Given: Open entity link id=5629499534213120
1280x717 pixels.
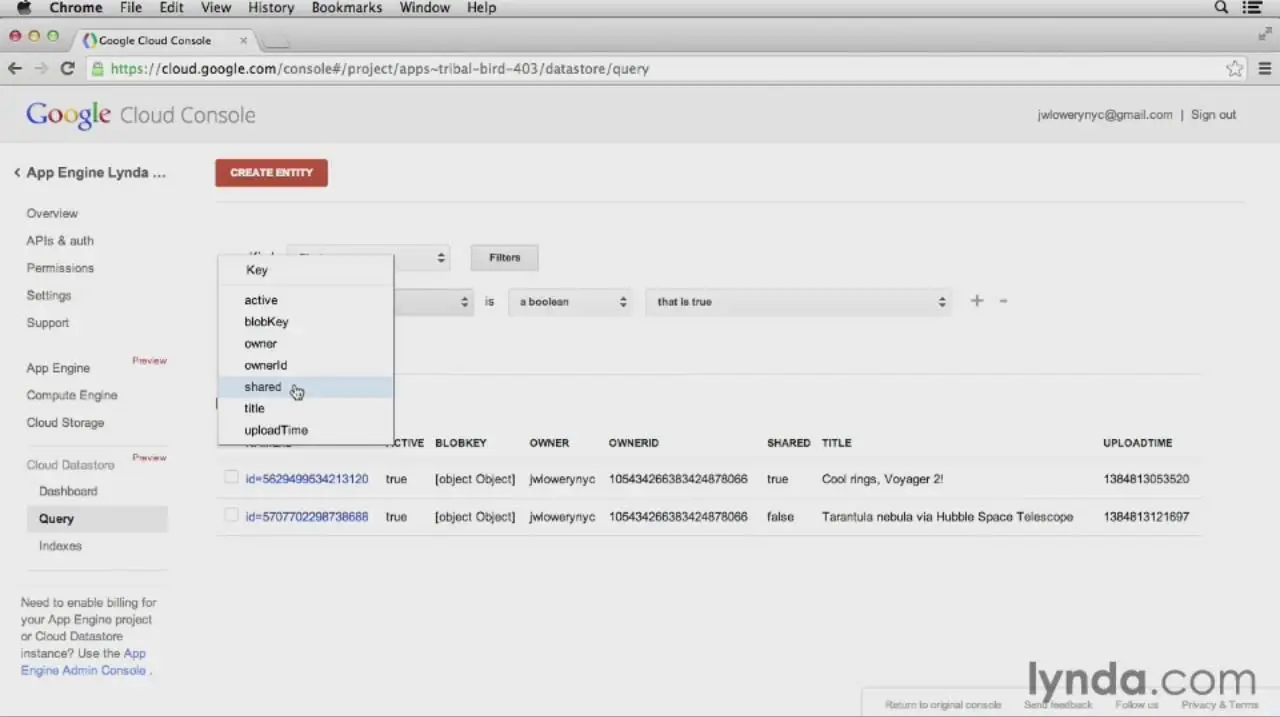Looking at the screenshot, I should (307, 479).
